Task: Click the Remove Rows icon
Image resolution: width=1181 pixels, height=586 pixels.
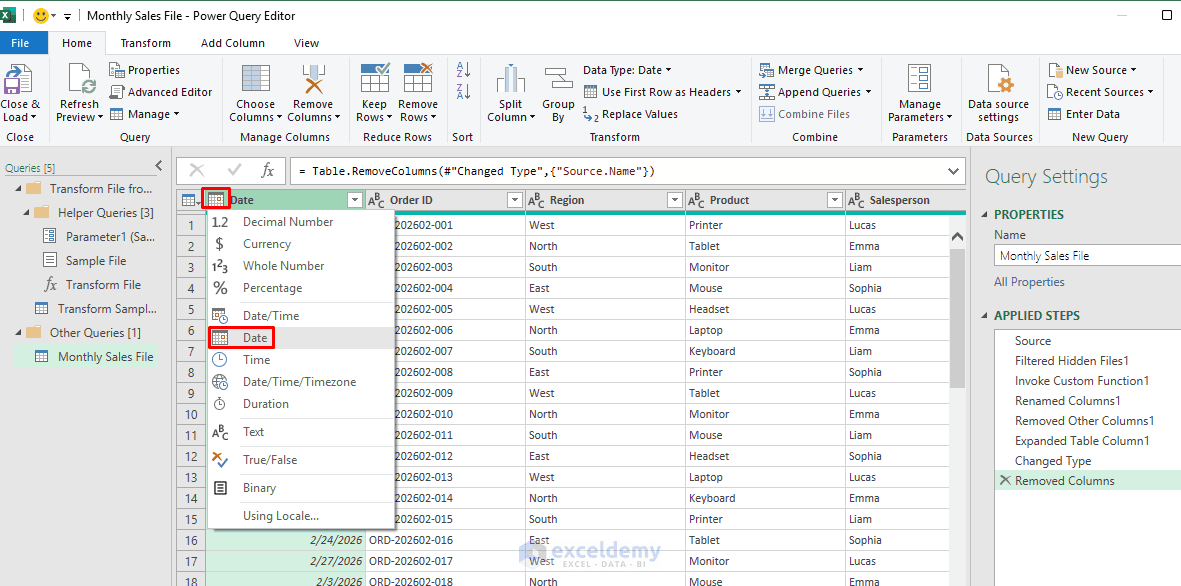Action: point(417,80)
